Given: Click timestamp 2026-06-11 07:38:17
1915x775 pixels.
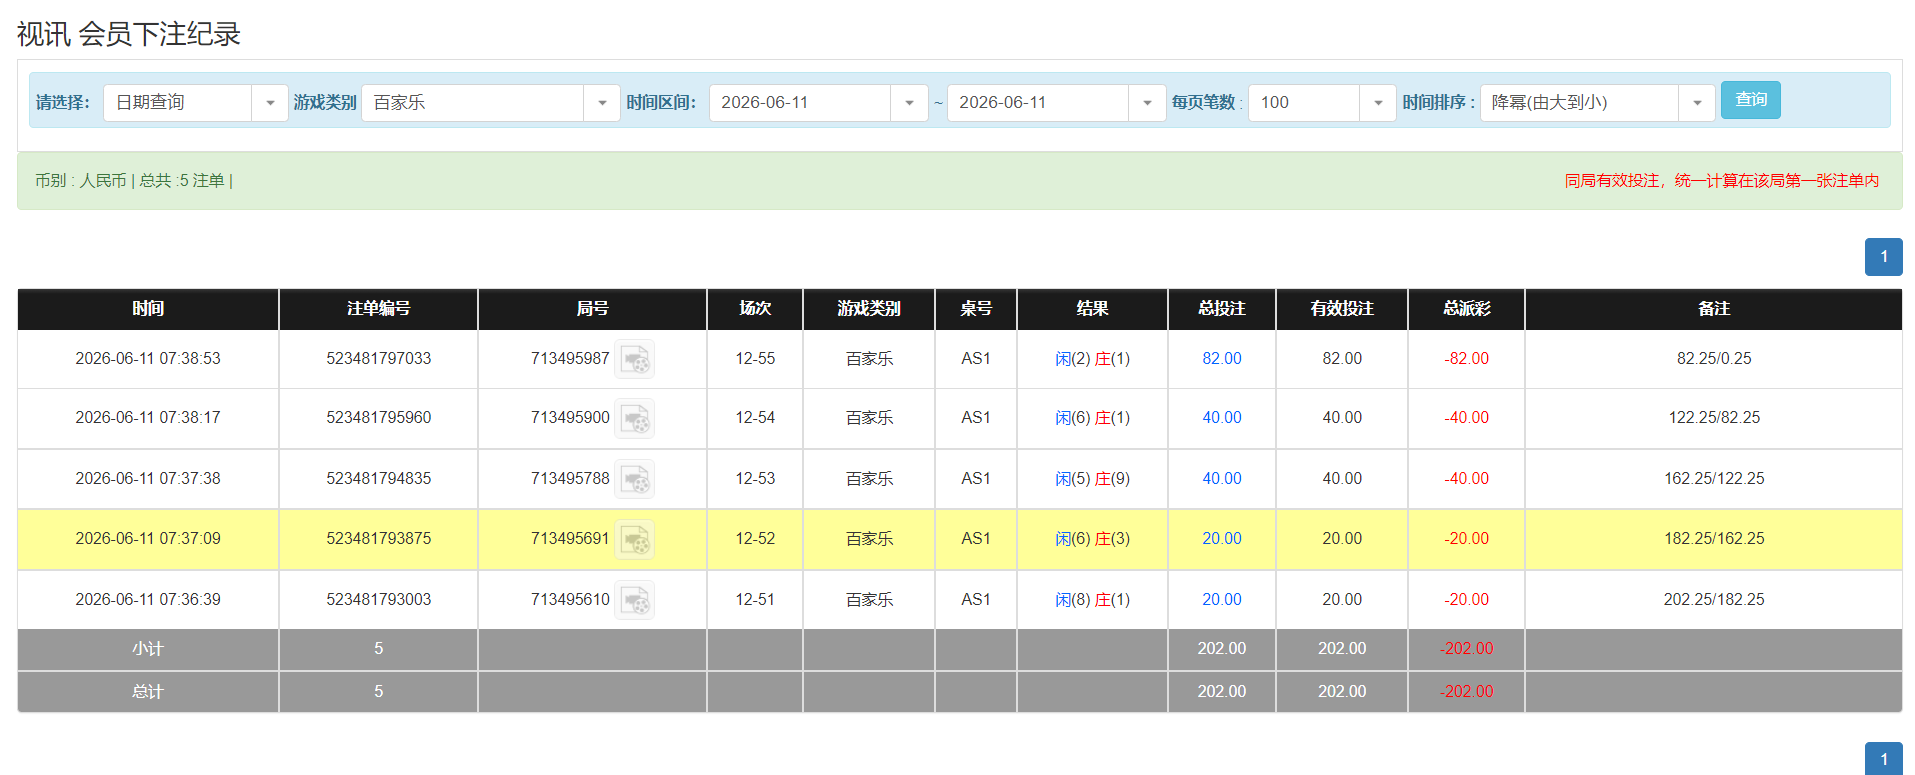Looking at the screenshot, I should (x=148, y=418).
